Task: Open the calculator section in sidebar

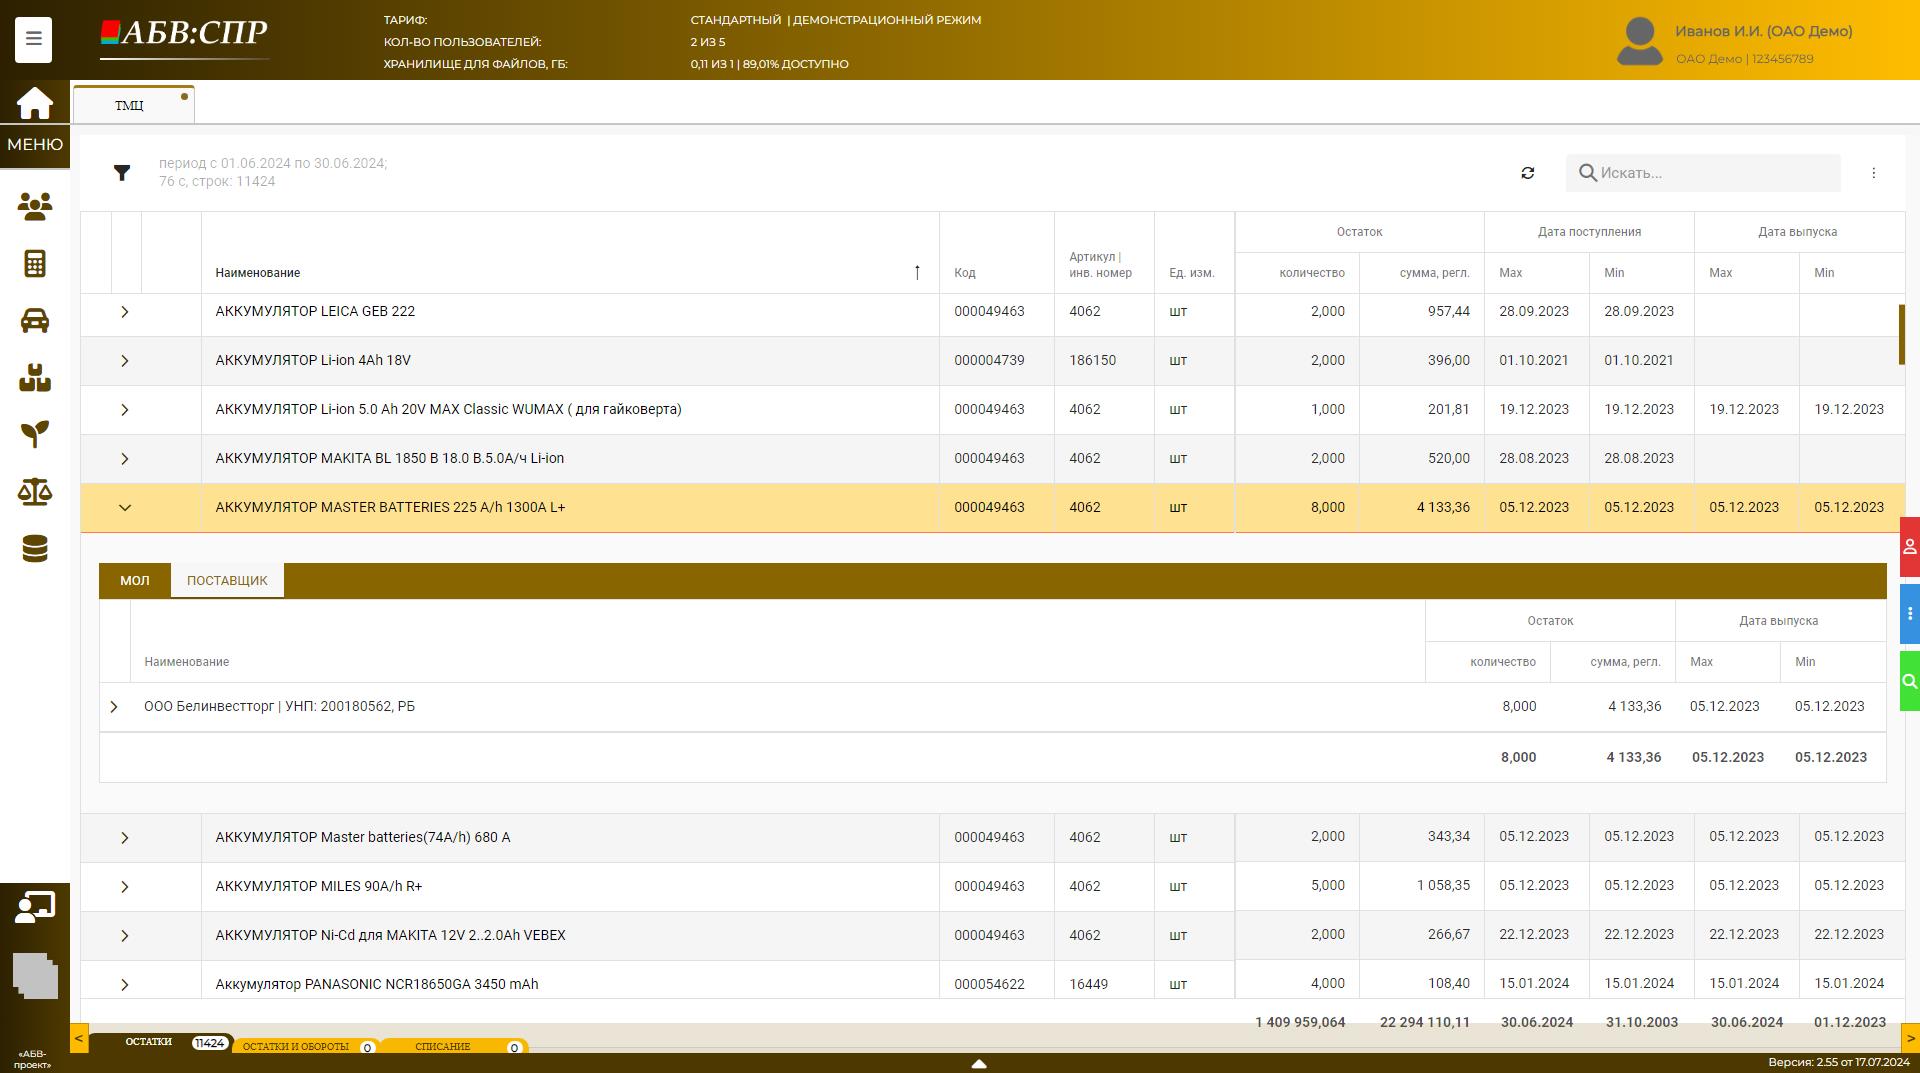Action: [x=35, y=264]
